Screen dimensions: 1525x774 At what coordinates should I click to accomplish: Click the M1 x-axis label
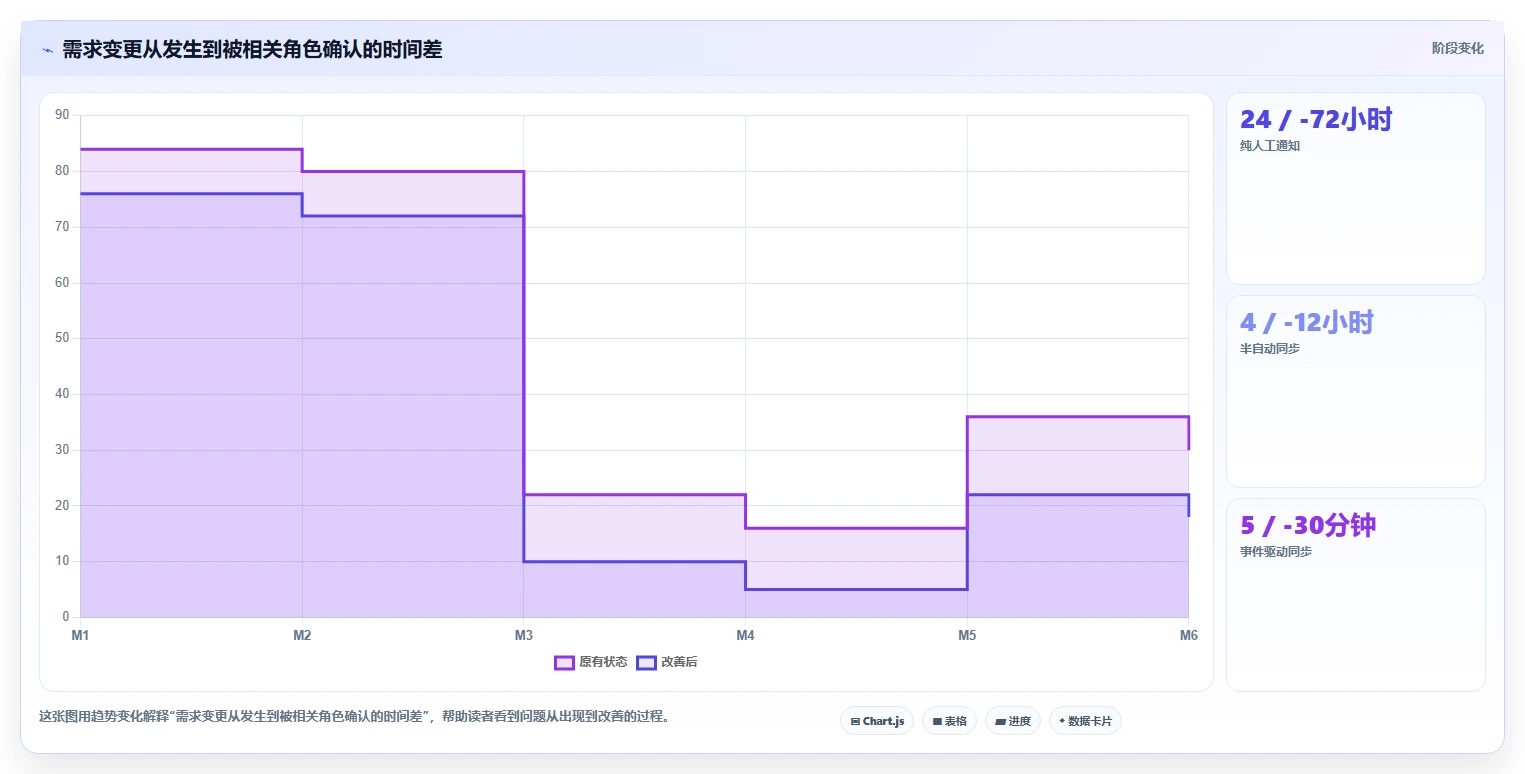[81, 635]
